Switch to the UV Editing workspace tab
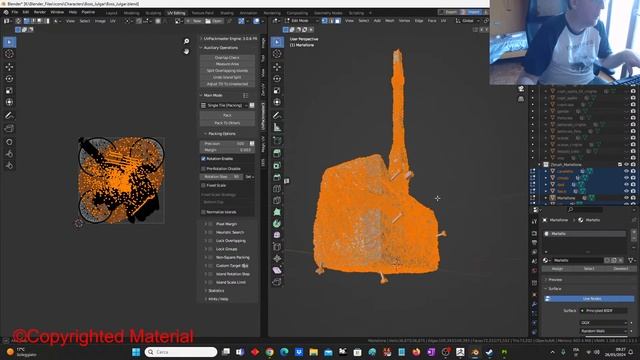 point(176,13)
